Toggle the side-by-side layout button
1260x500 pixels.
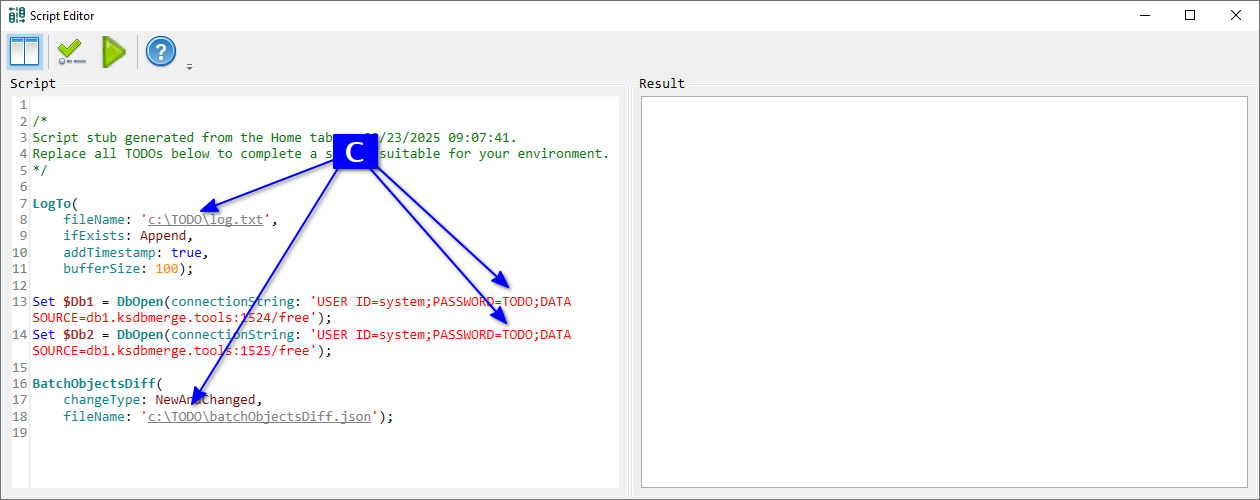[x=24, y=52]
